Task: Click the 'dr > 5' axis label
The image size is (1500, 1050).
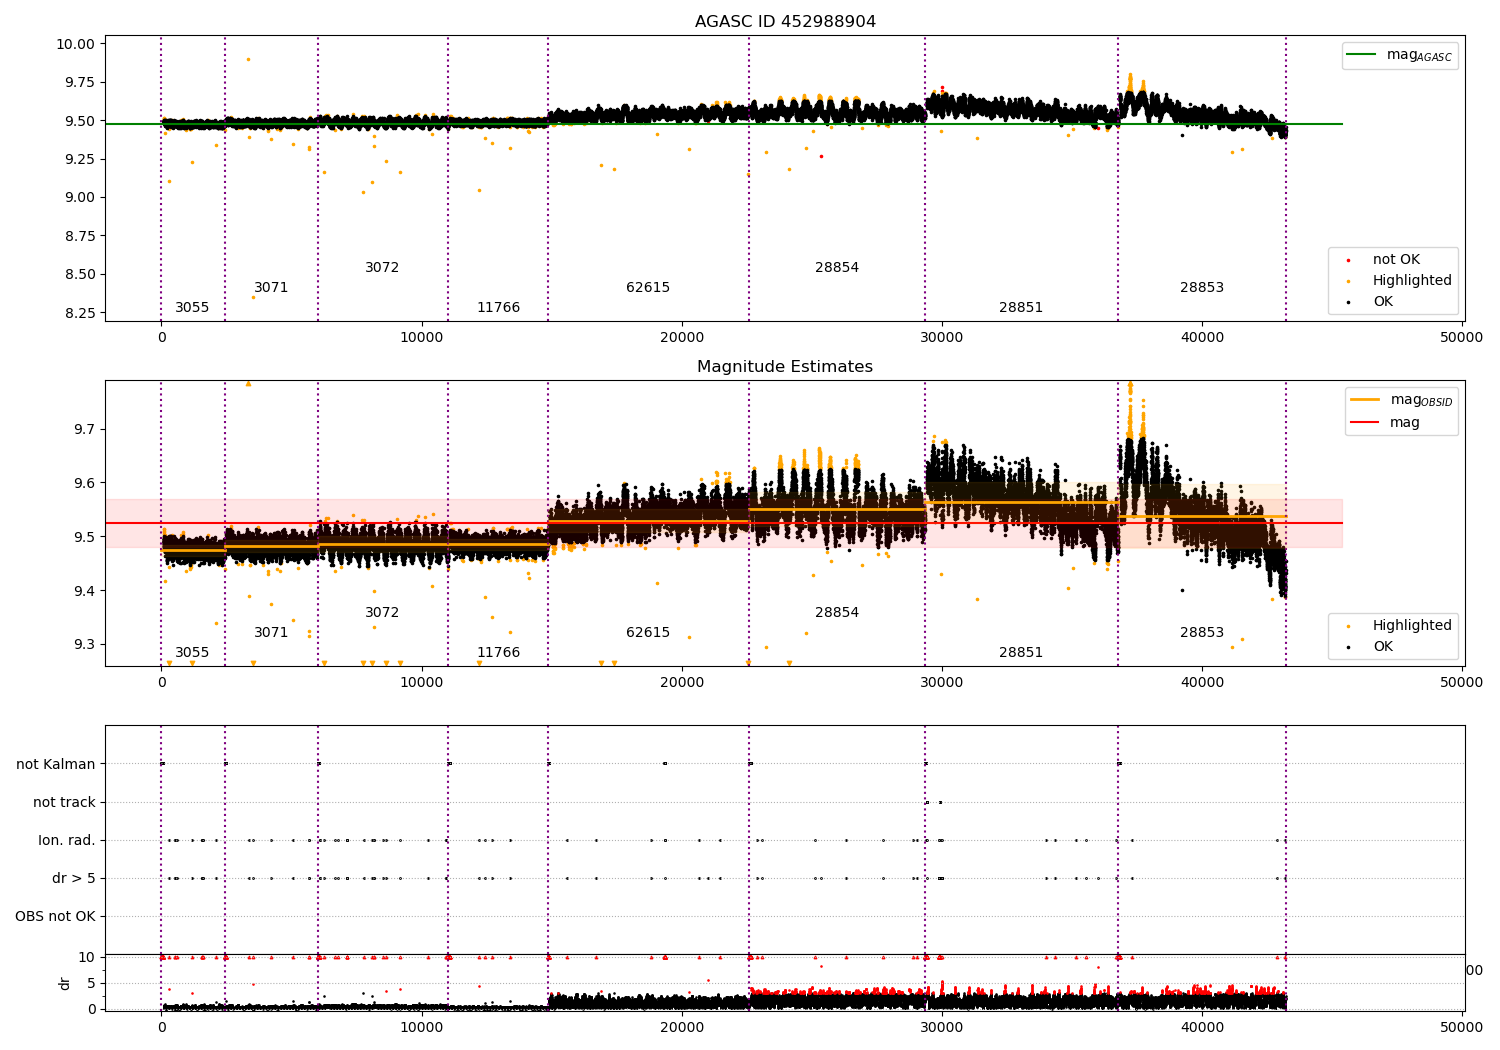Action: click(74, 878)
